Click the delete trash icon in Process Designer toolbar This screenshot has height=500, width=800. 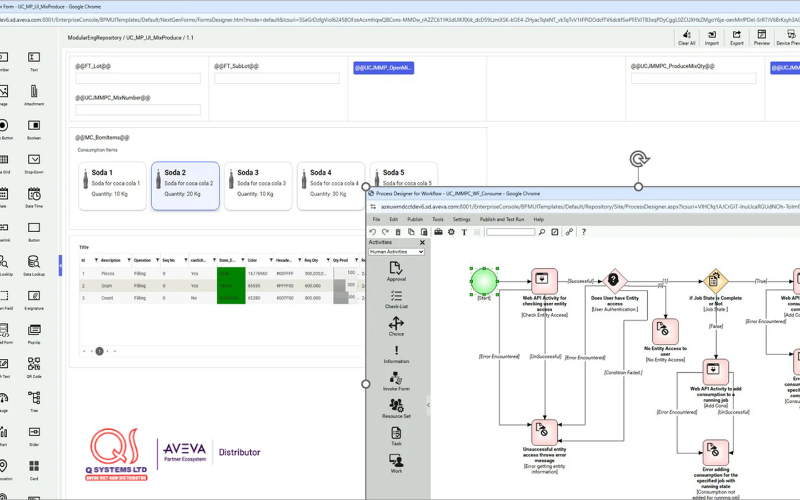click(x=398, y=232)
